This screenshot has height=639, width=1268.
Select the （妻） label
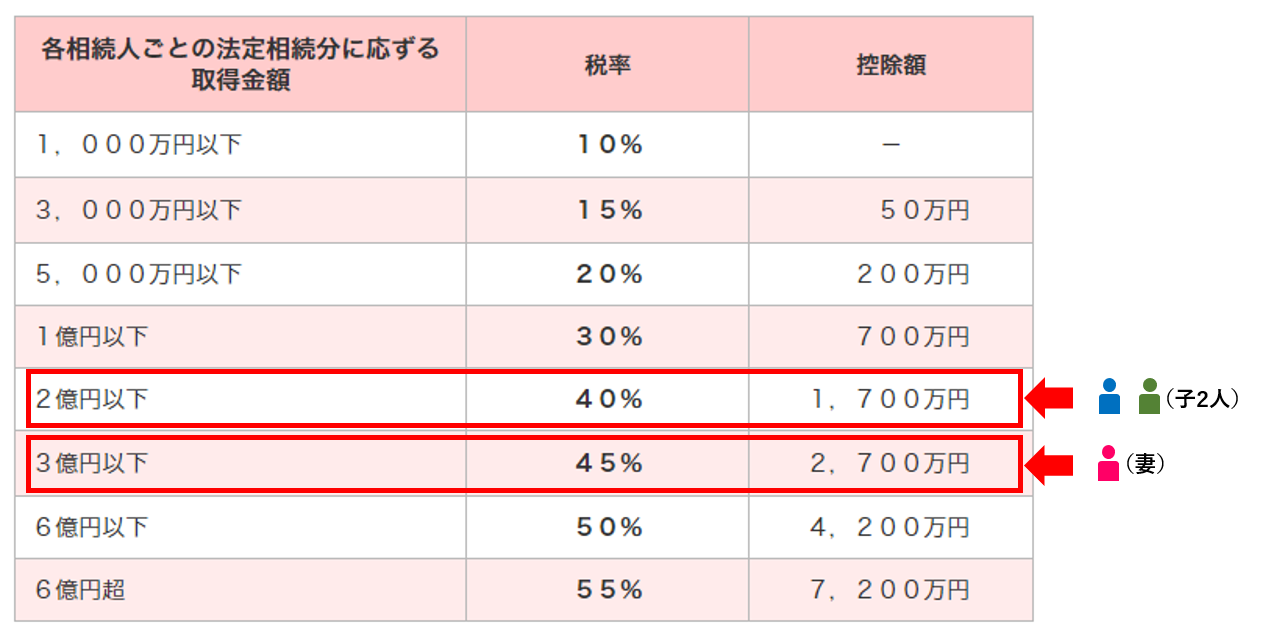[1145, 464]
